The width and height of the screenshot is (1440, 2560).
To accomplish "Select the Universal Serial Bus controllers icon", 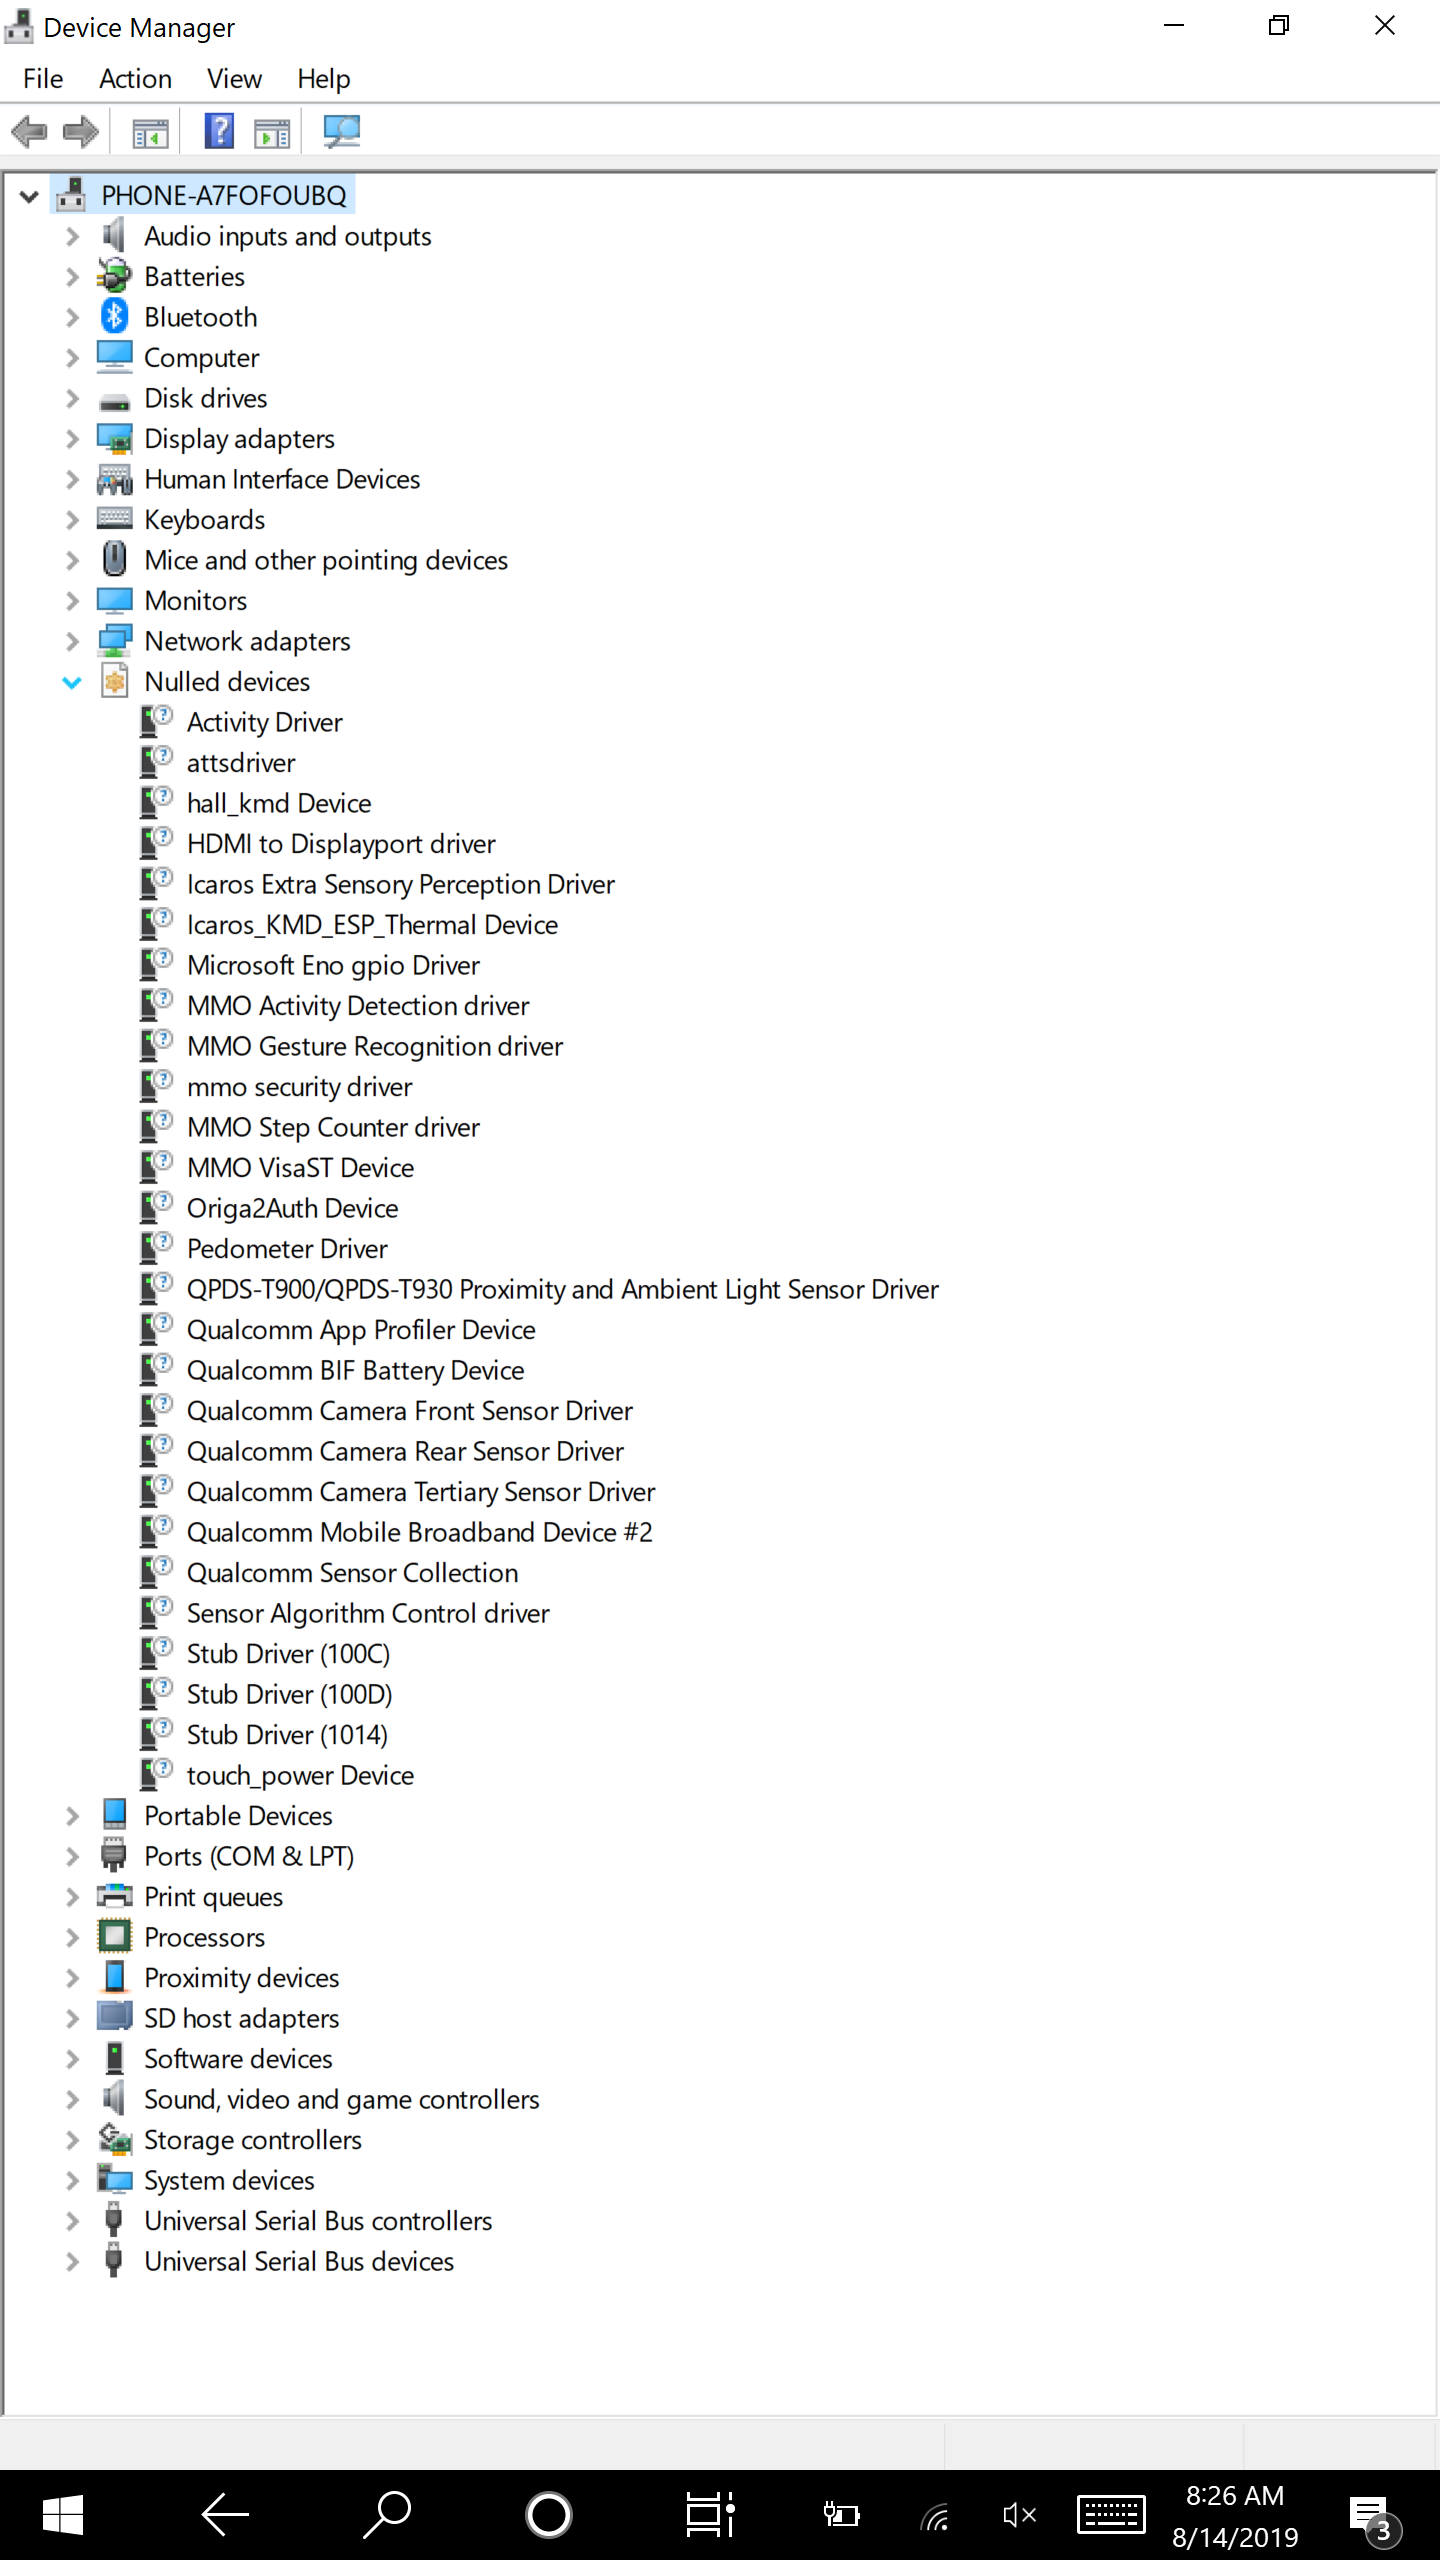I will (x=114, y=2220).
